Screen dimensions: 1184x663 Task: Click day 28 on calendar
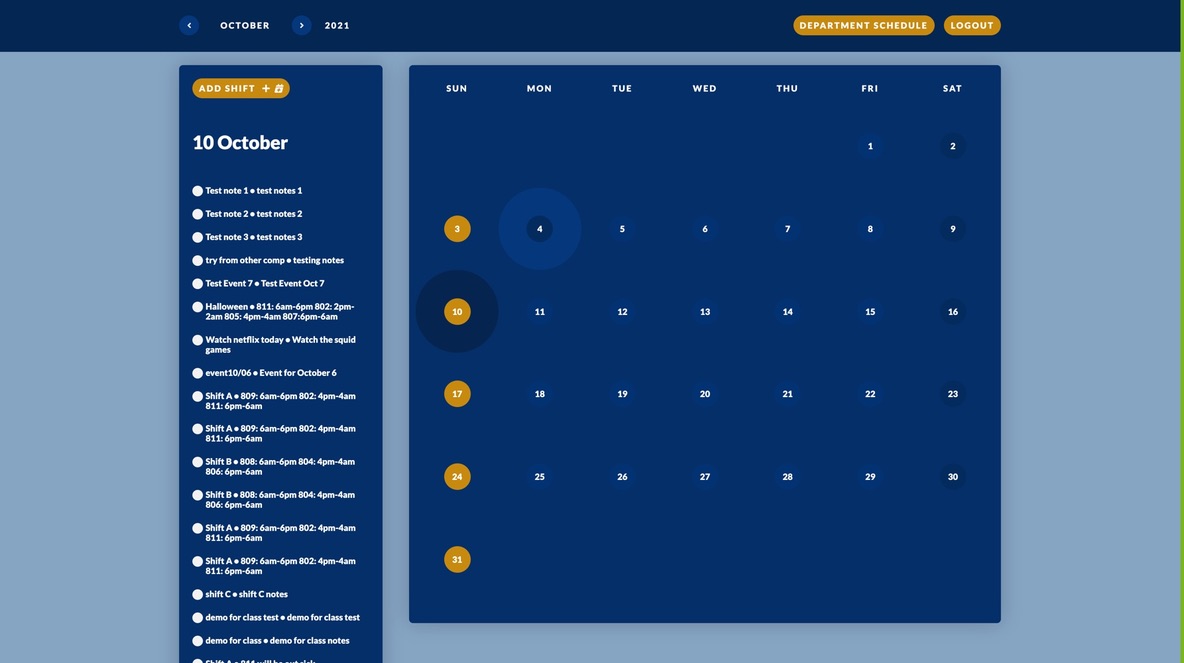pos(788,476)
